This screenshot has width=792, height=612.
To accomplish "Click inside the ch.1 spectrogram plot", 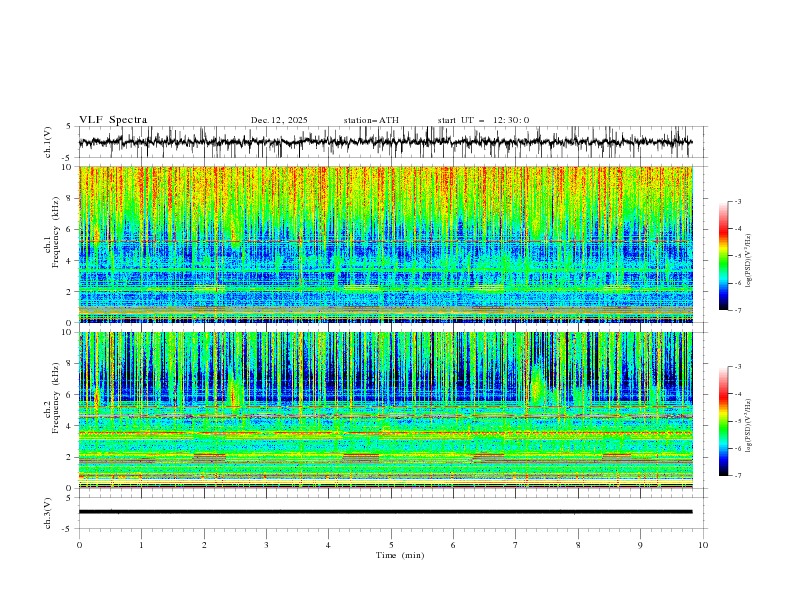I will pos(386,244).
